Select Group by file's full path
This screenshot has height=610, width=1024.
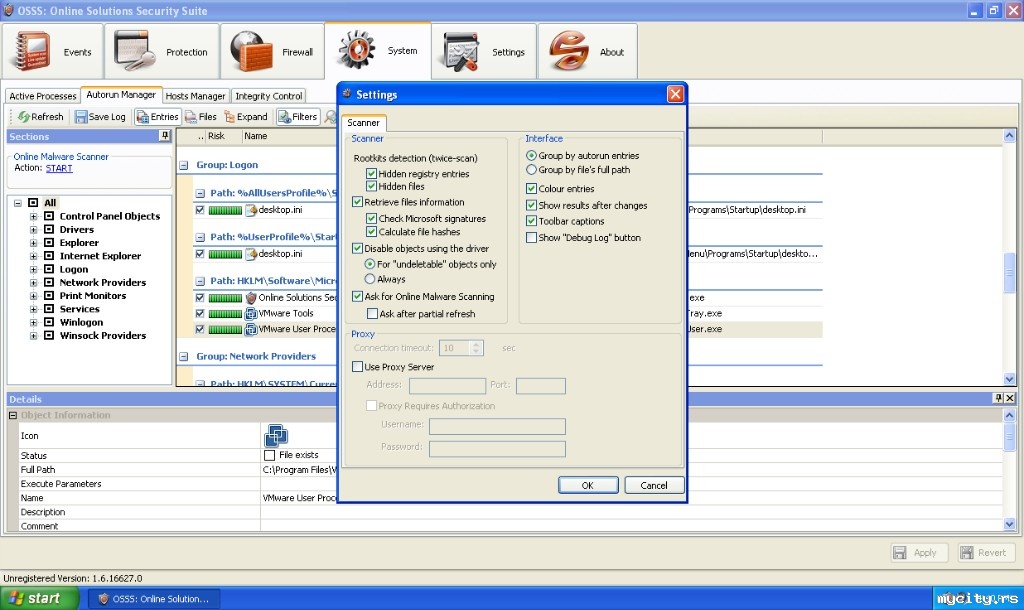tap(531, 169)
